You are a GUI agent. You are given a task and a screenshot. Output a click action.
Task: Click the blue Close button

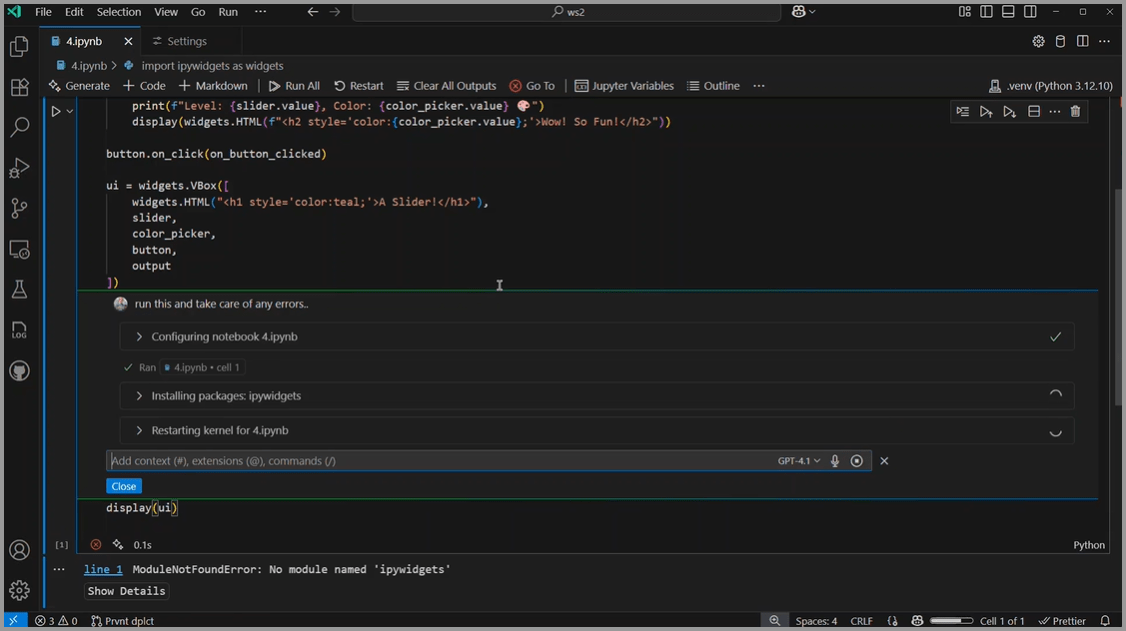(124, 486)
